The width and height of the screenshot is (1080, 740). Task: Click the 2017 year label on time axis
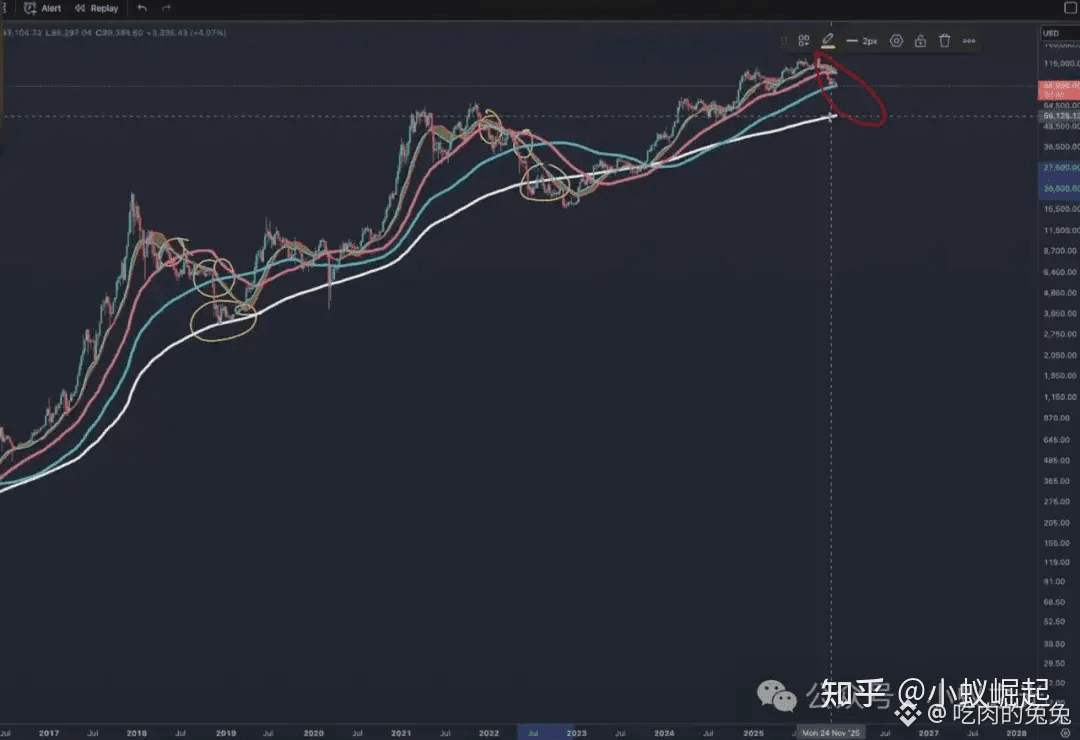49,733
